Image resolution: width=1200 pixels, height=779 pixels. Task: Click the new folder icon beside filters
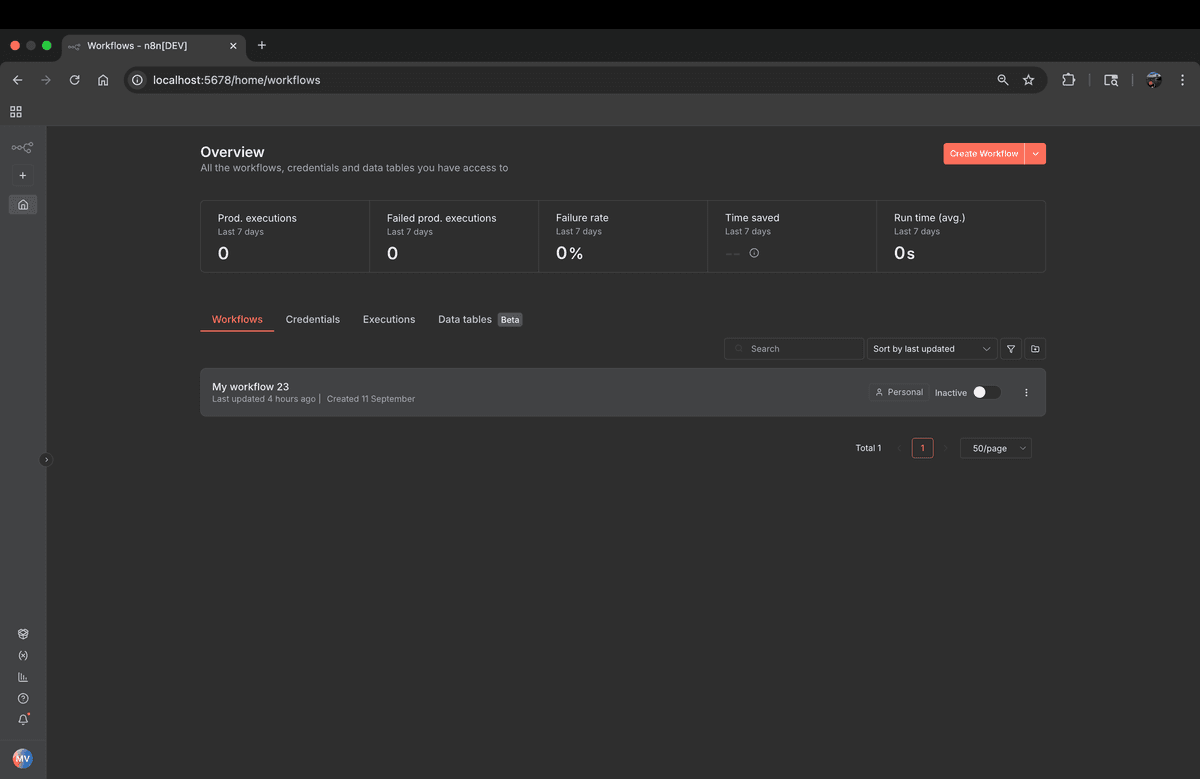pos(1035,349)
